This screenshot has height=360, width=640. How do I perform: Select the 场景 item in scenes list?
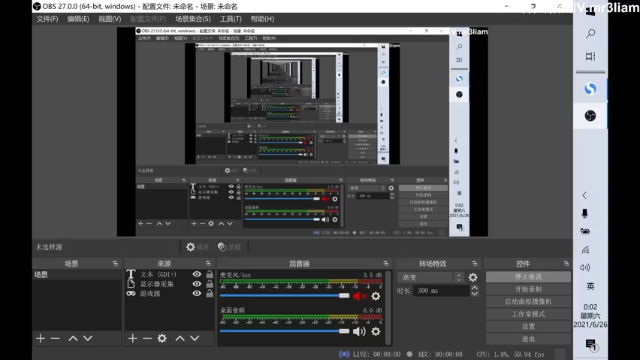[x=77, y=275]
